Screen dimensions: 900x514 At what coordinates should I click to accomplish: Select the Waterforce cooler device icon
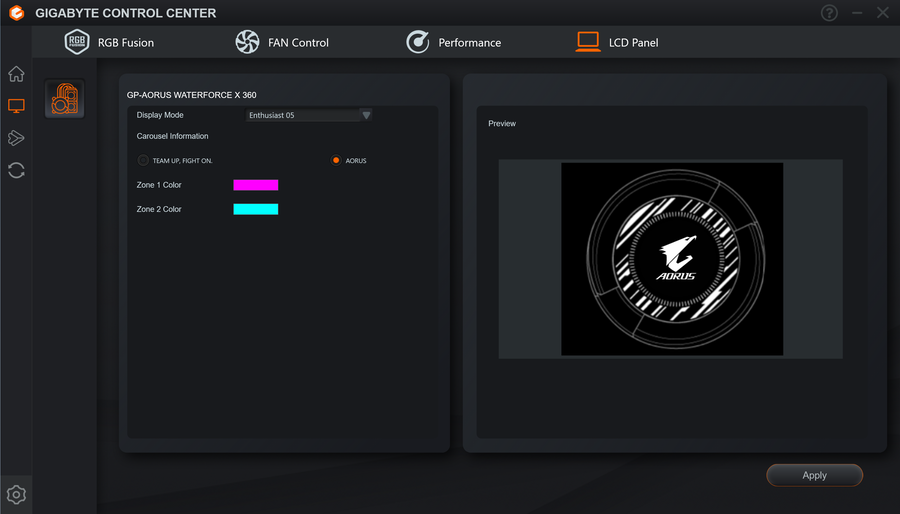(65, 99)
